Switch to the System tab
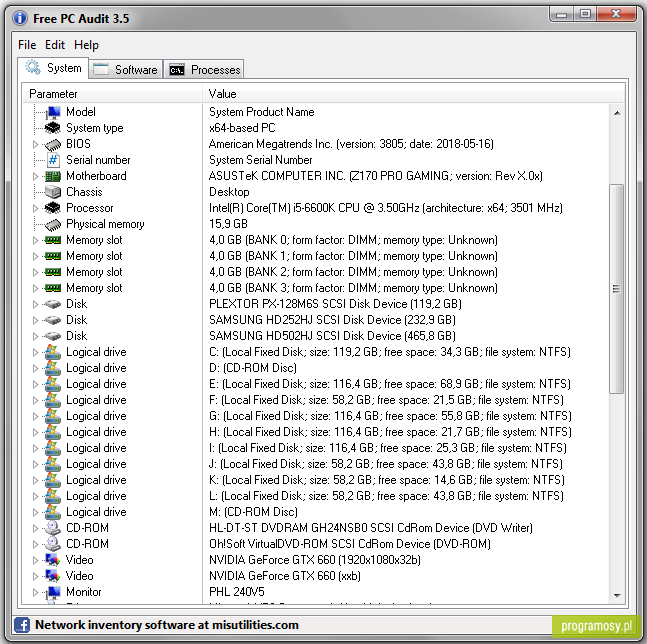Screen dimensions: 647x644 53,68
